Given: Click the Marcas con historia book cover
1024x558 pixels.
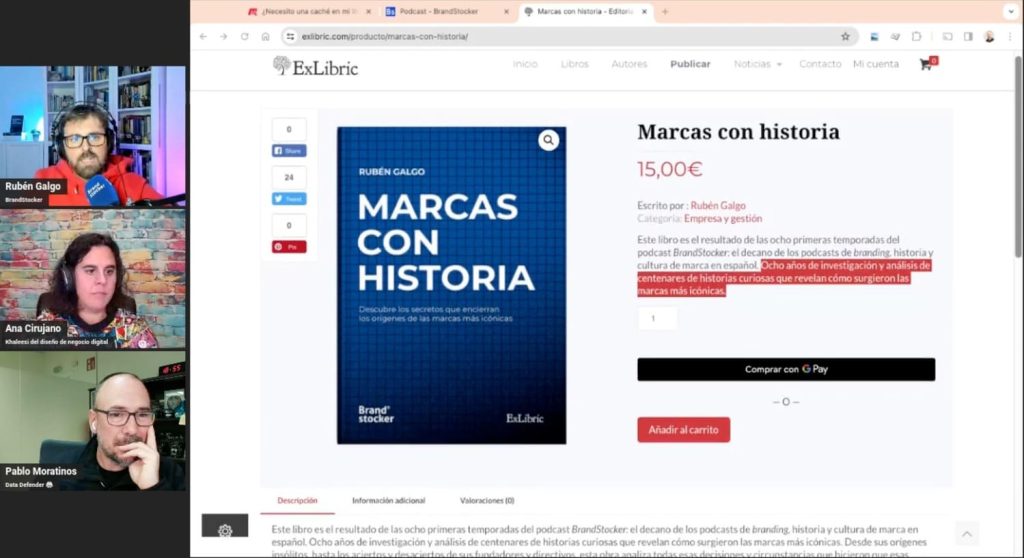Looking at the screenshot, I should [x=451, y=286].
